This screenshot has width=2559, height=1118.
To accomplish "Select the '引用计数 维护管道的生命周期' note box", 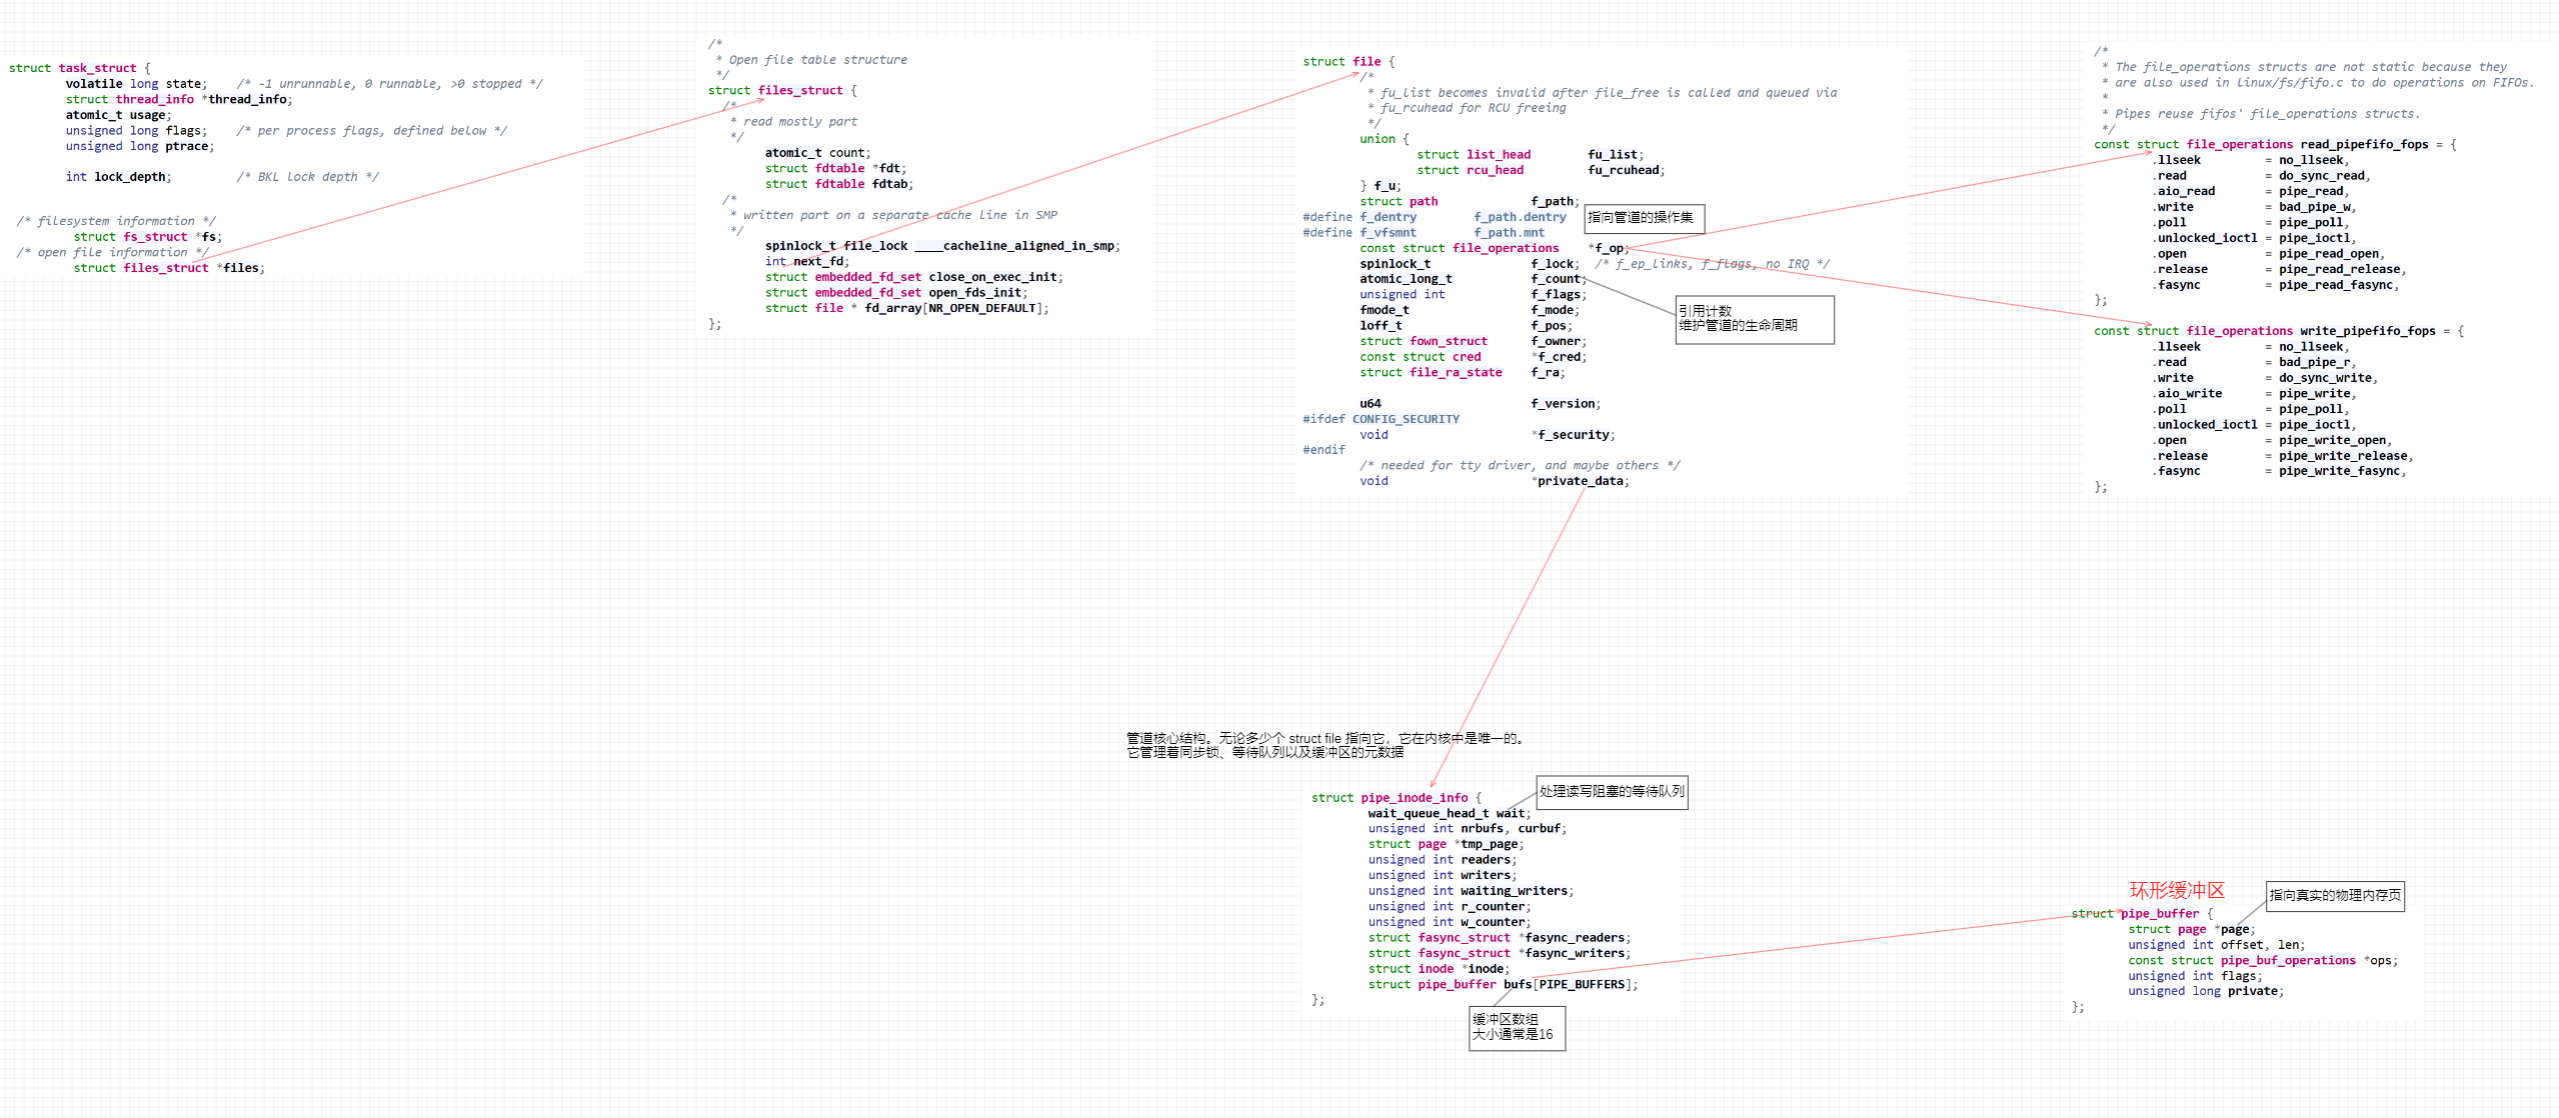I will [x=1754, y=319].
